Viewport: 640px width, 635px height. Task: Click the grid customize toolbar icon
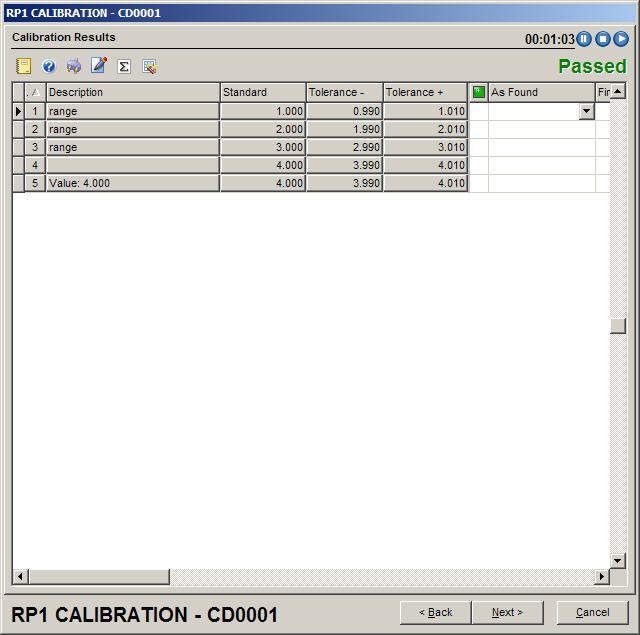(149, 66)
